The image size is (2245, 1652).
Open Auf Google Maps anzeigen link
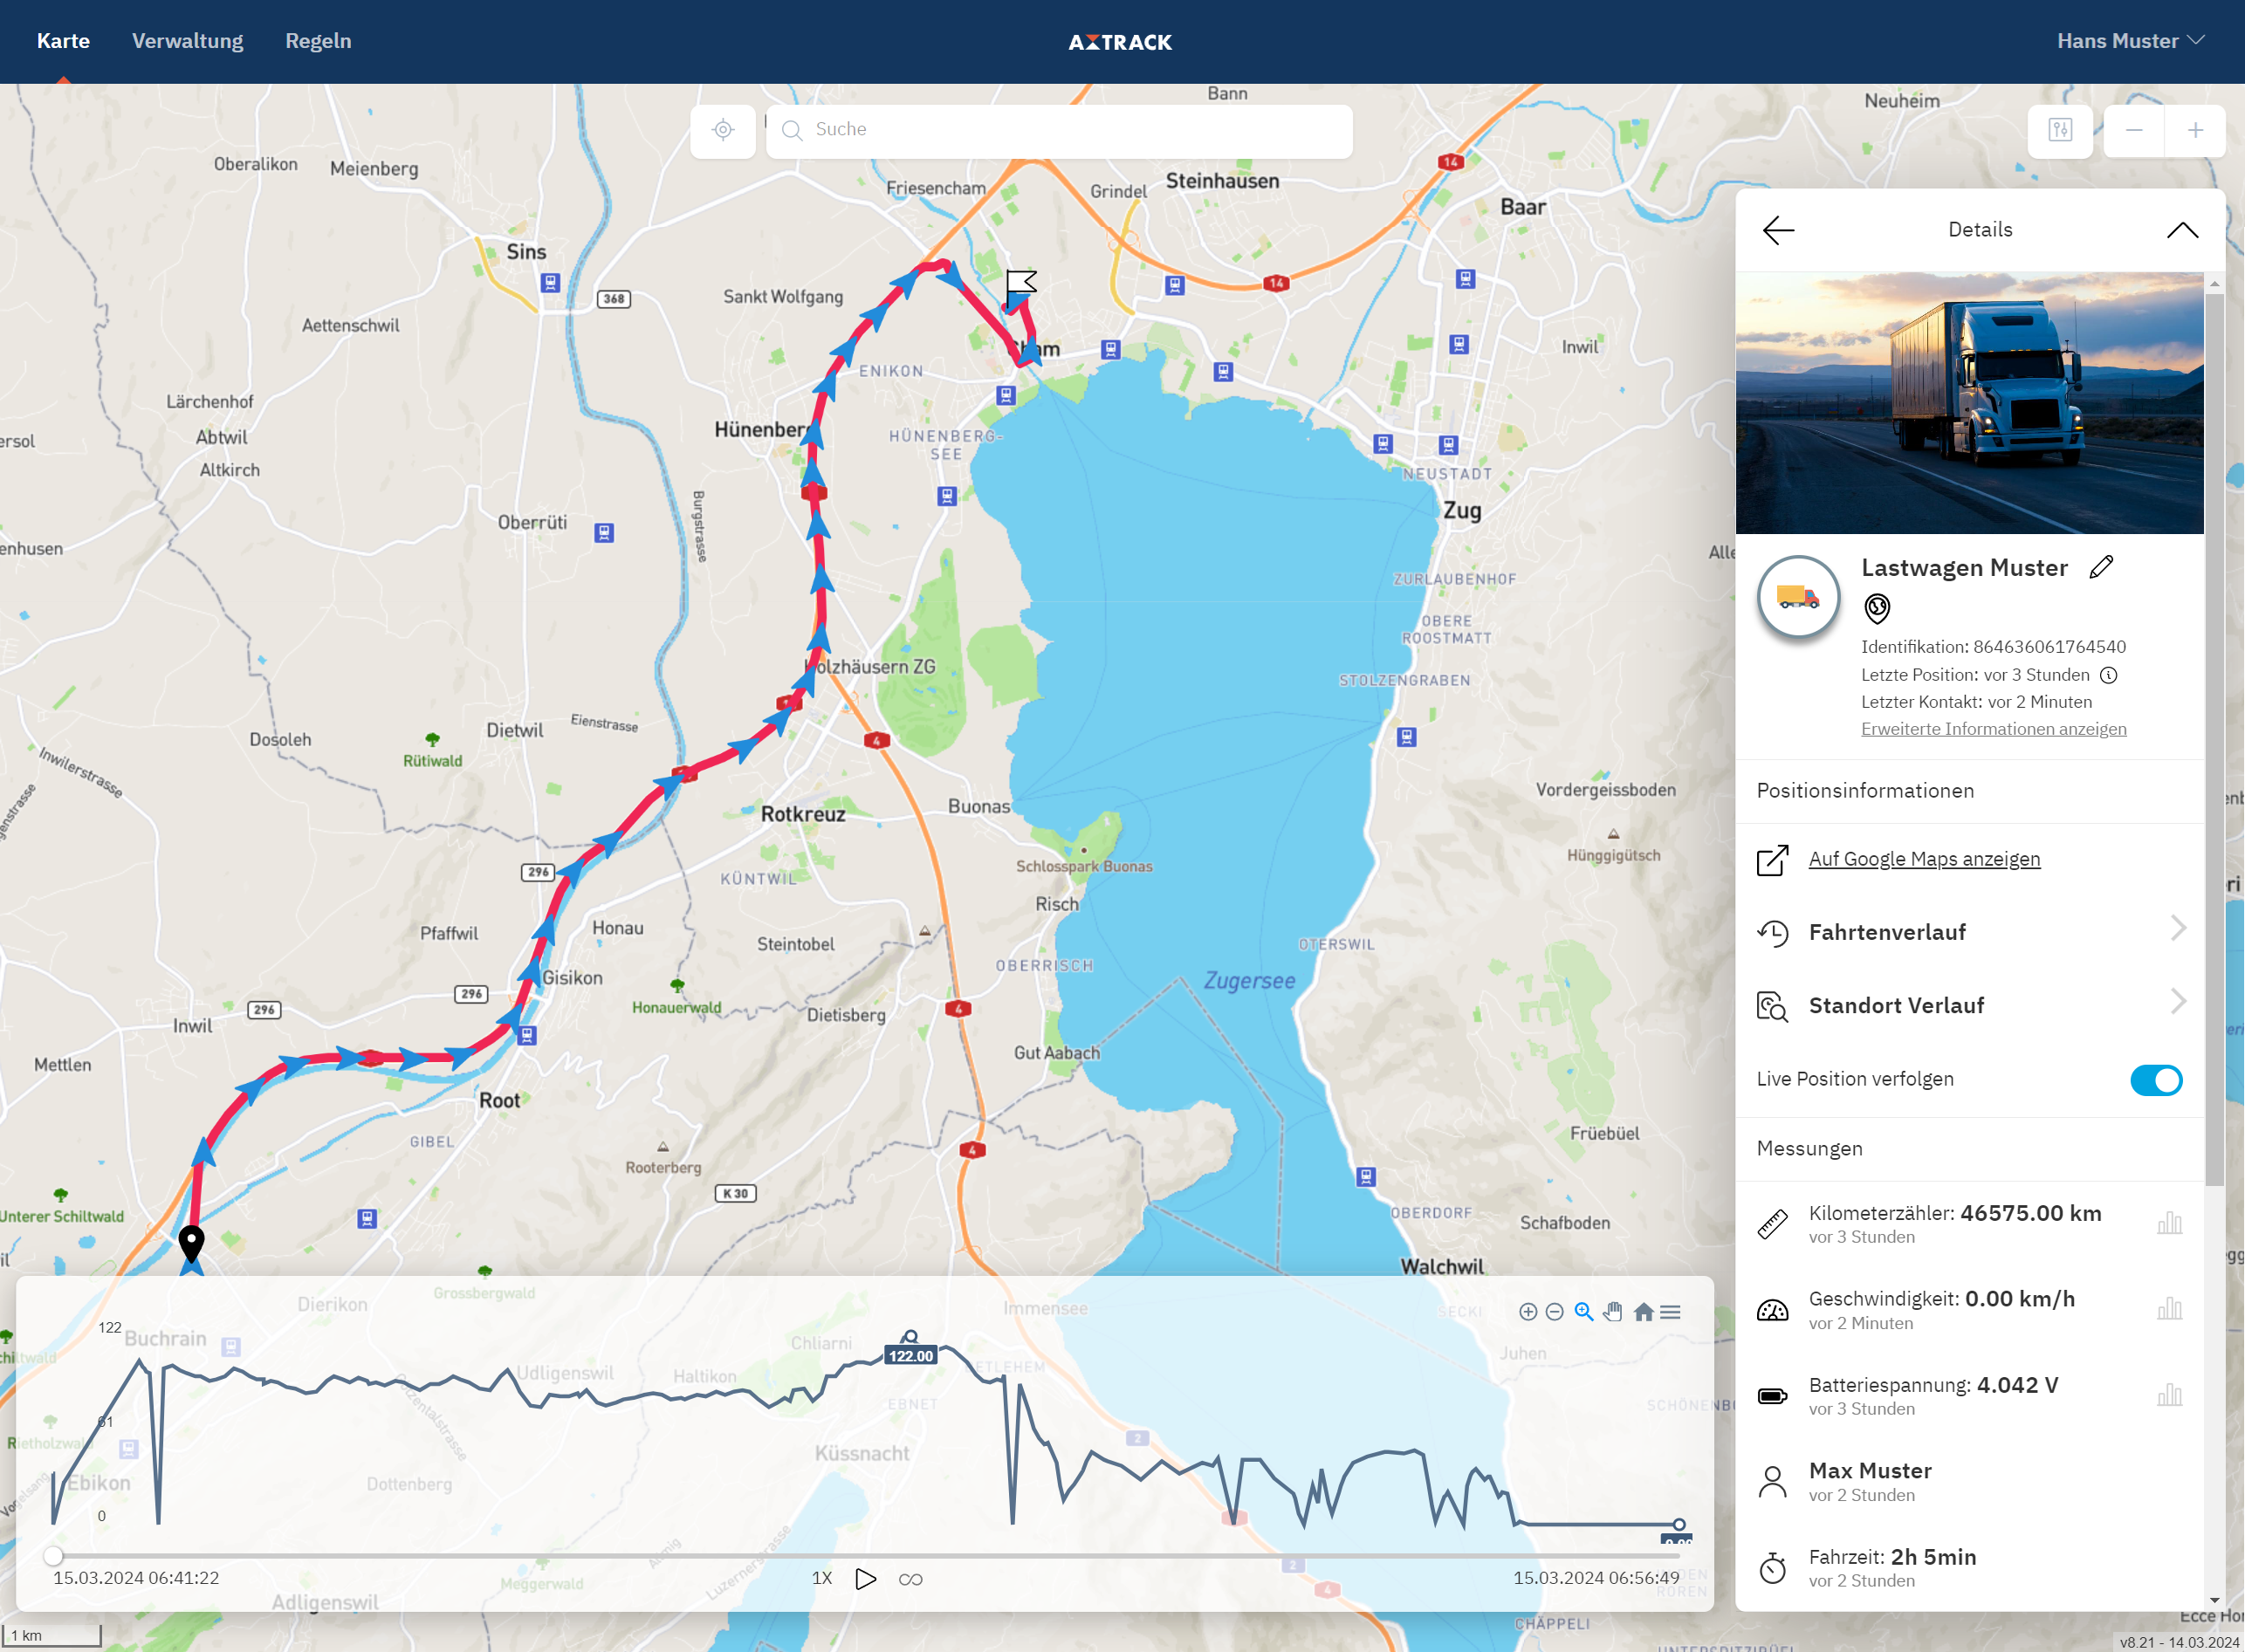tap(1924, 859)
